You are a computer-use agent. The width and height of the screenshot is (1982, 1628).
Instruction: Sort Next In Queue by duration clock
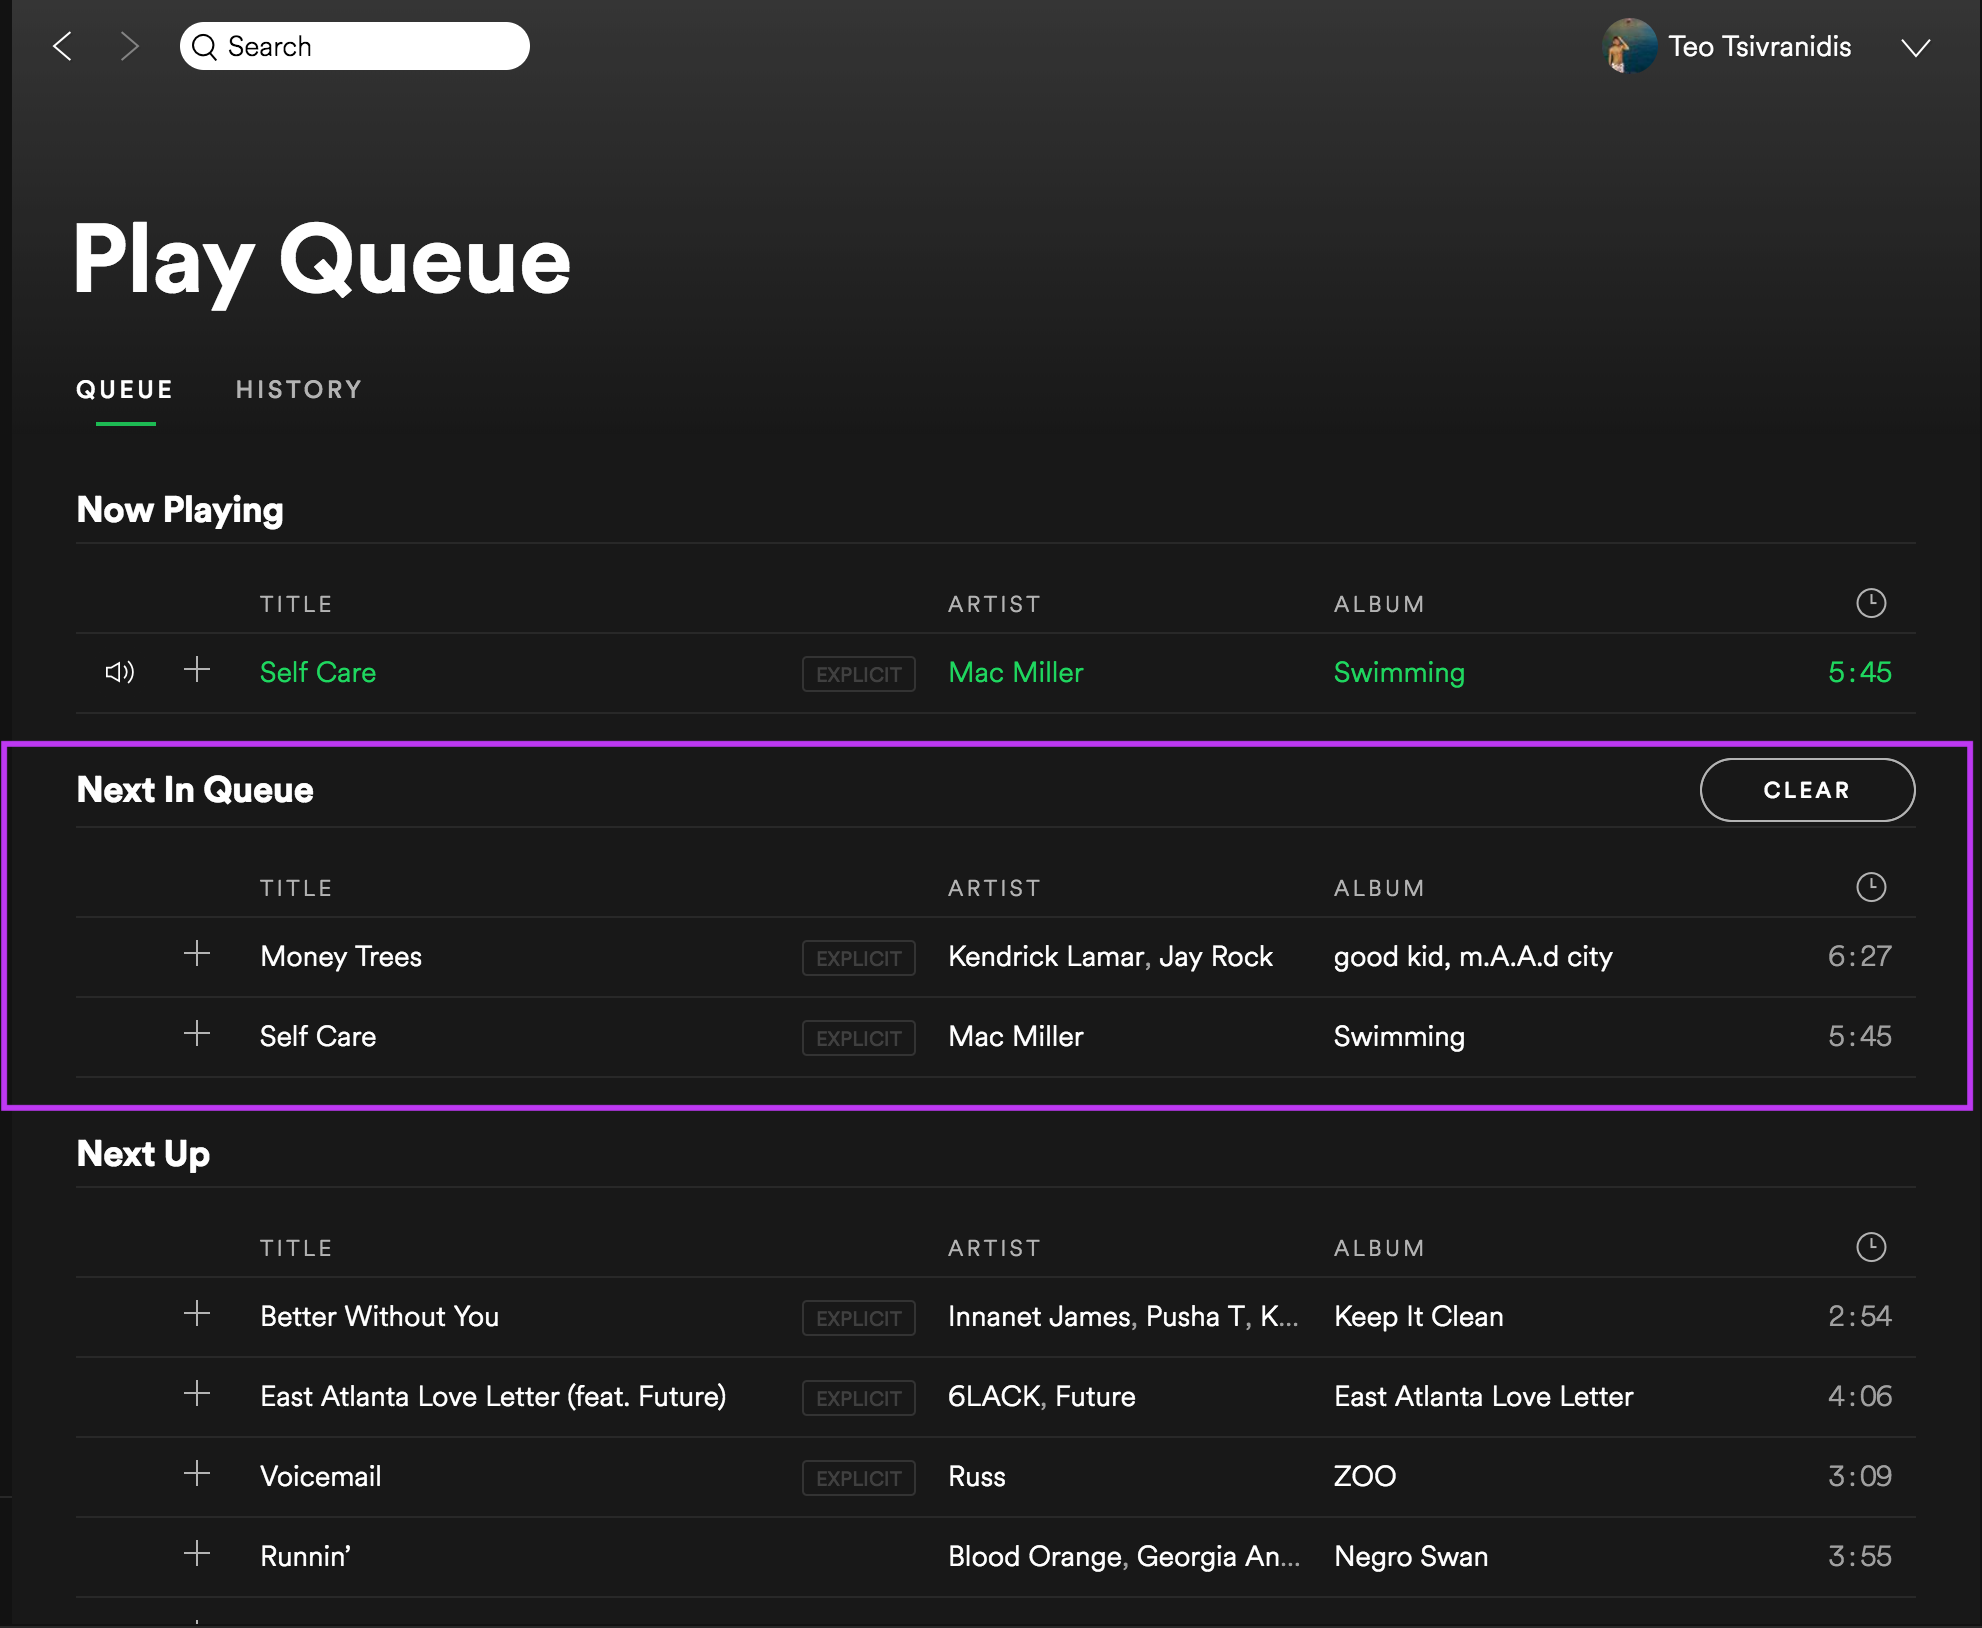coord(1871,887)
